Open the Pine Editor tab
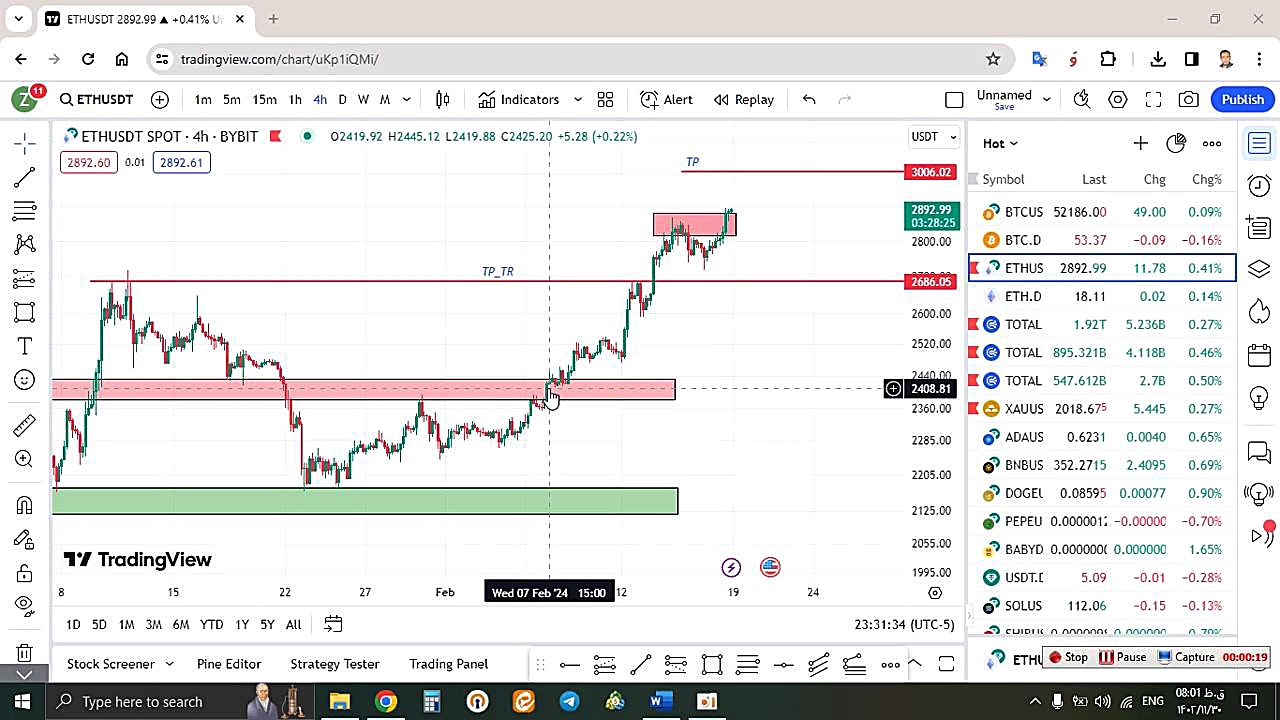The image size is (1280, 720). click(x=229, y=664)
